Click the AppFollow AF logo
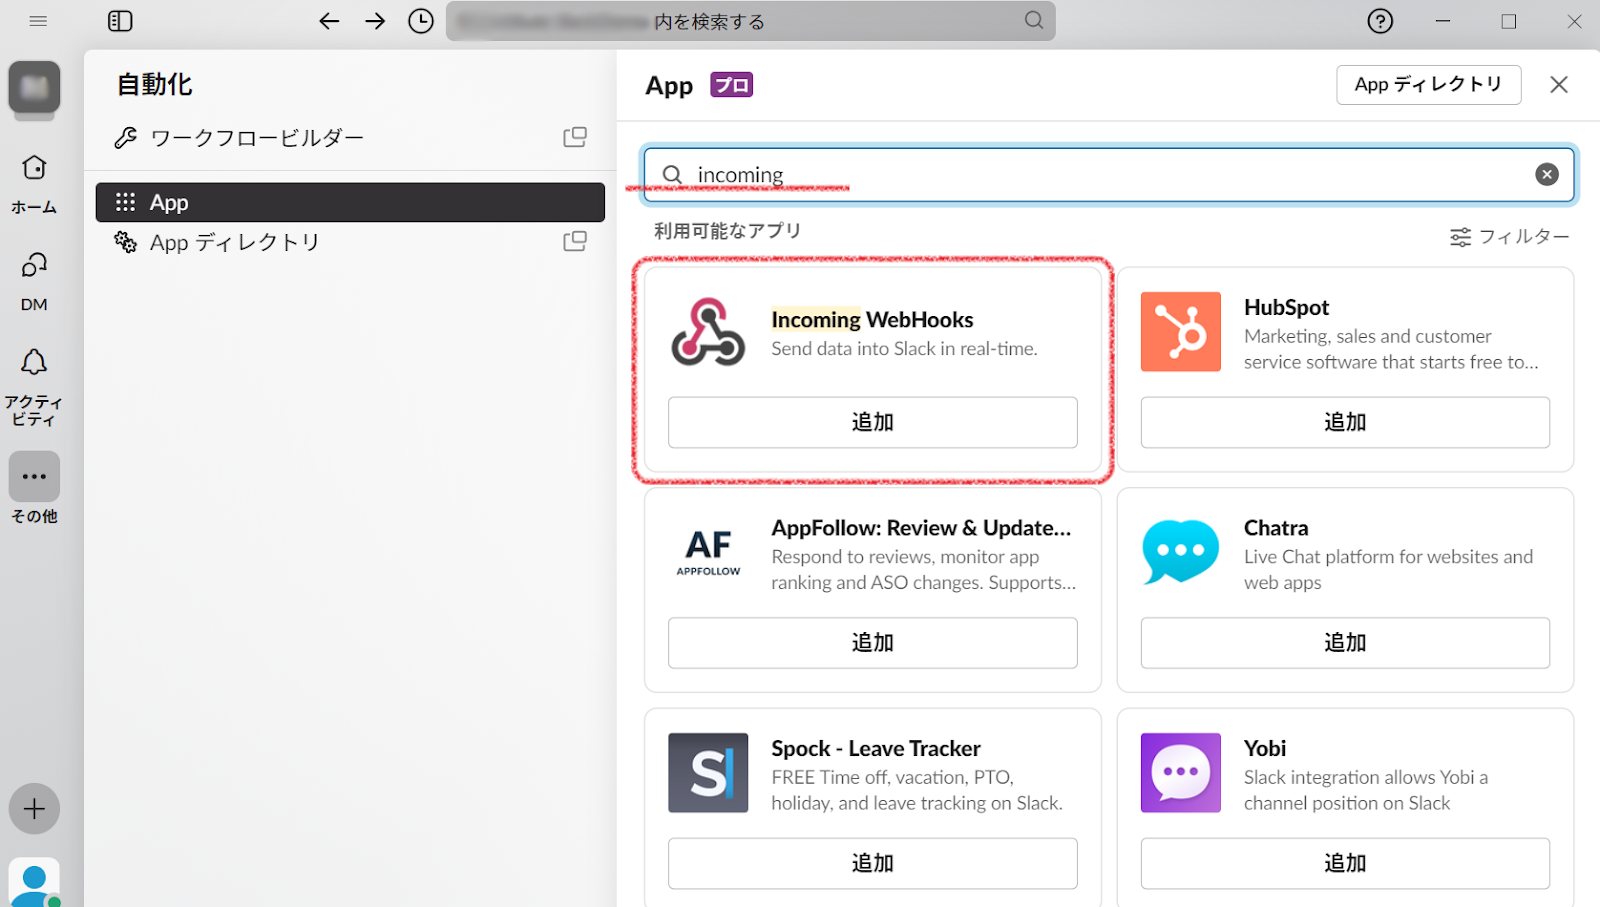 point(708,552)
